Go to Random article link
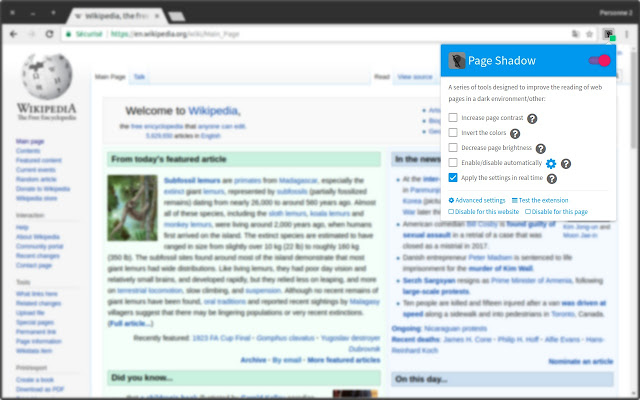 click(36, 179)
